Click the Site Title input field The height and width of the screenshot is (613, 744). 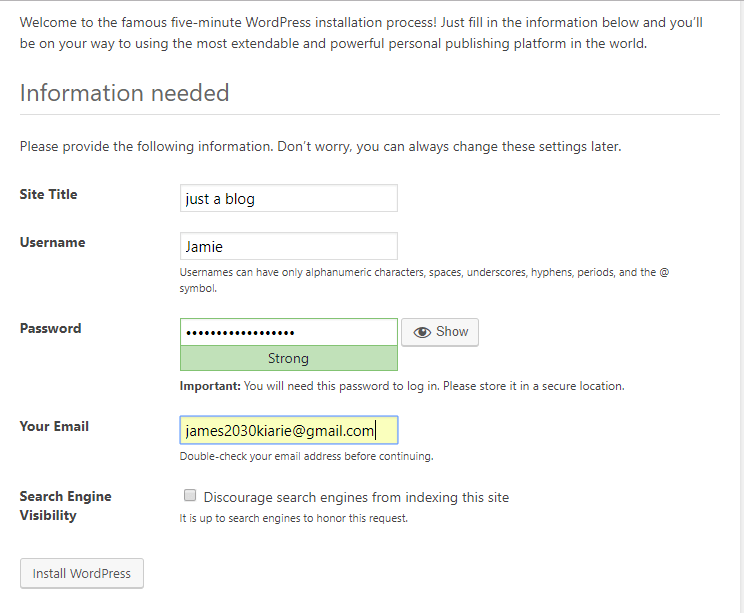[x=288, y=198]
